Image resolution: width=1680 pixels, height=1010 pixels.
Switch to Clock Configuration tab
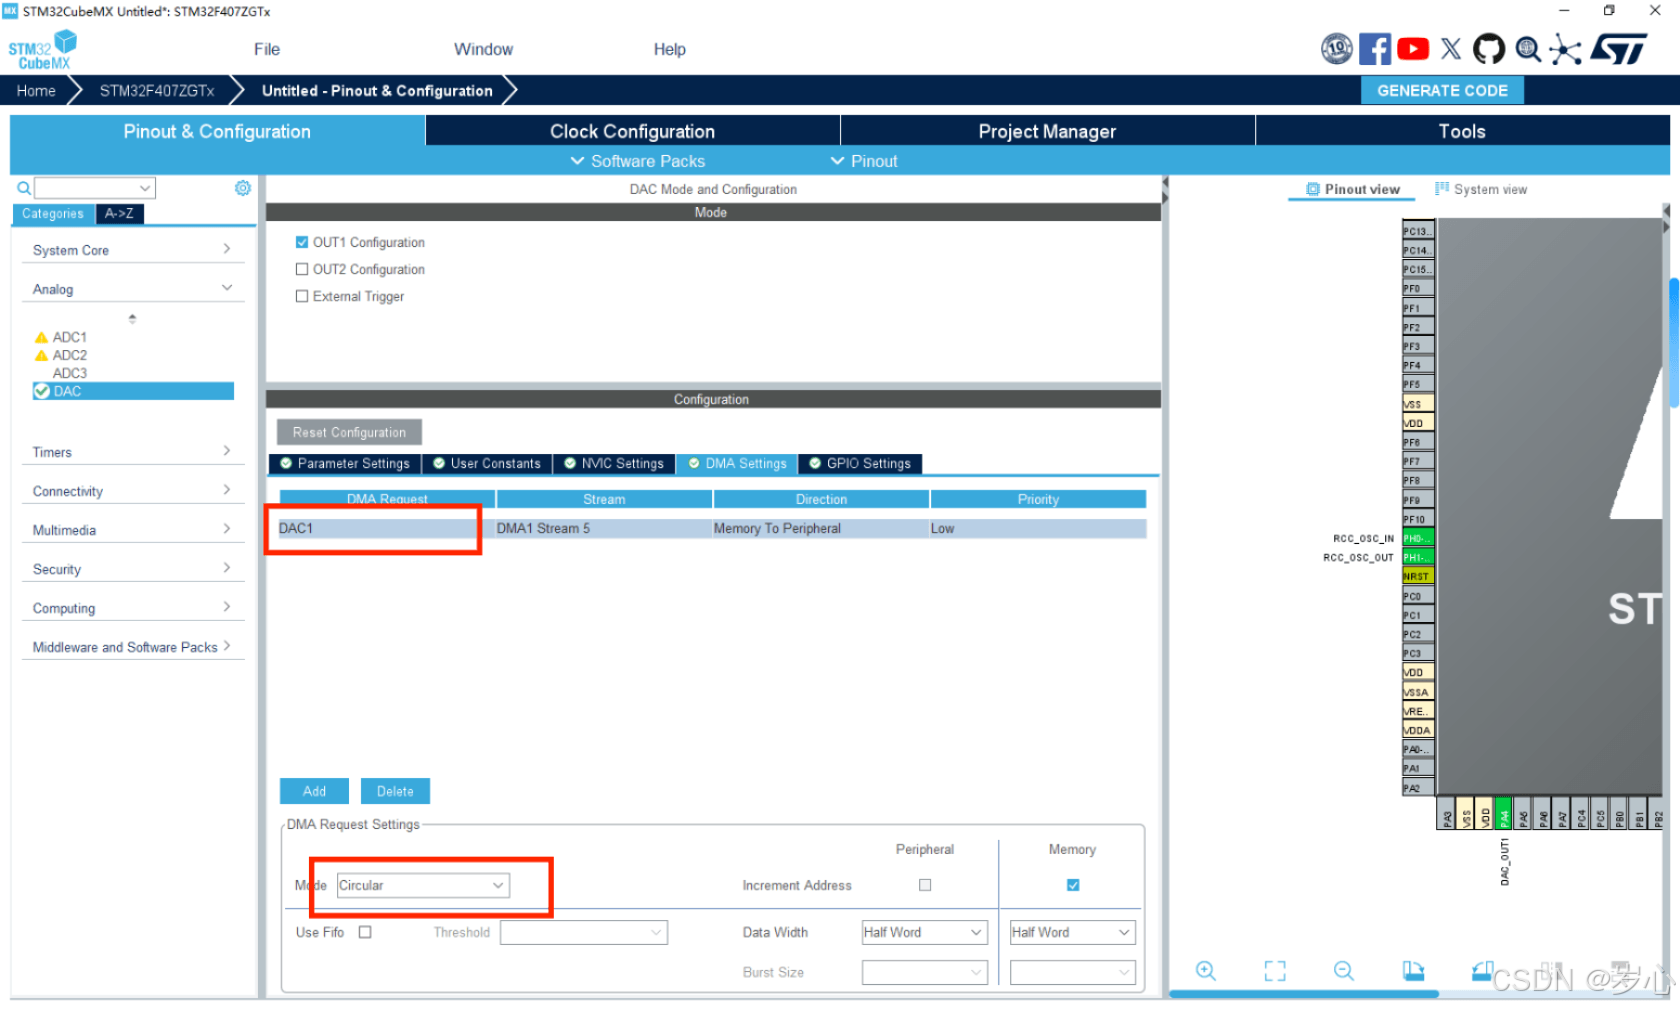[632, 131]
